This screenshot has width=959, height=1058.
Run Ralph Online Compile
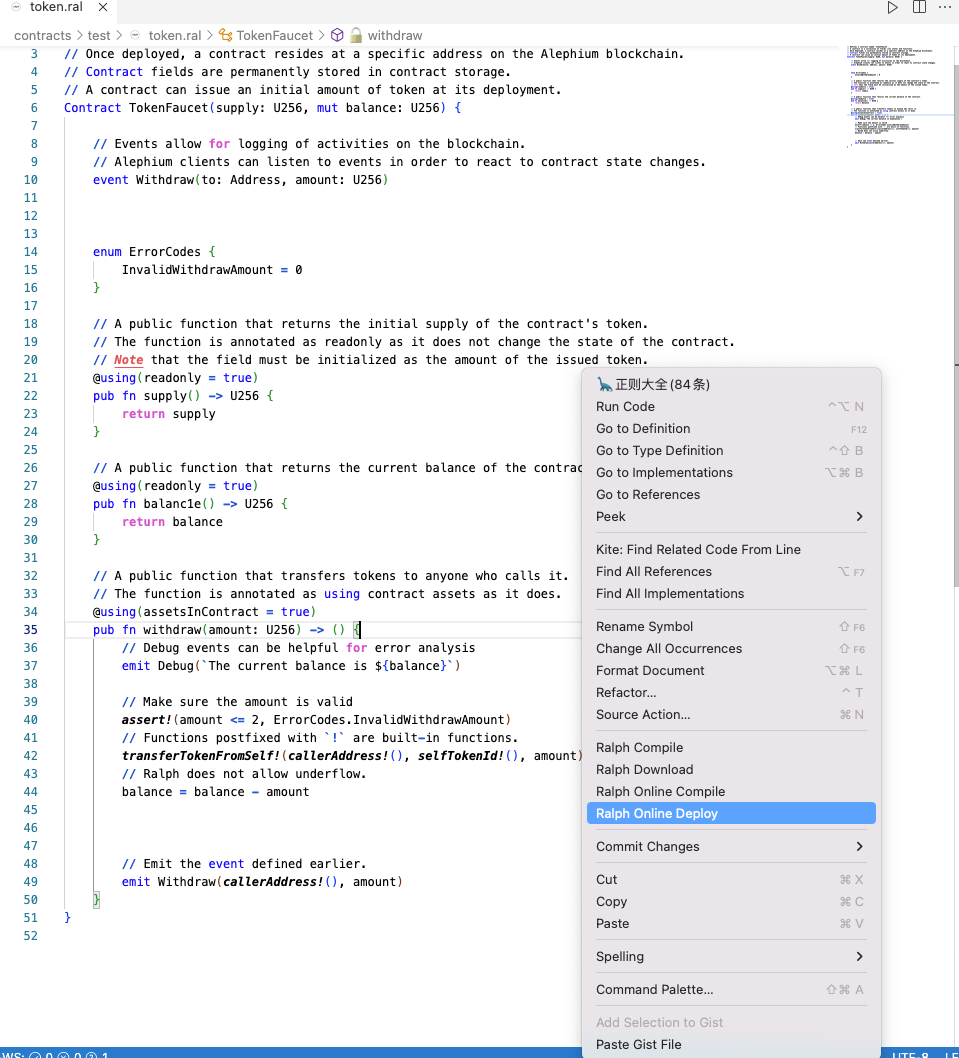pos(732,791)
